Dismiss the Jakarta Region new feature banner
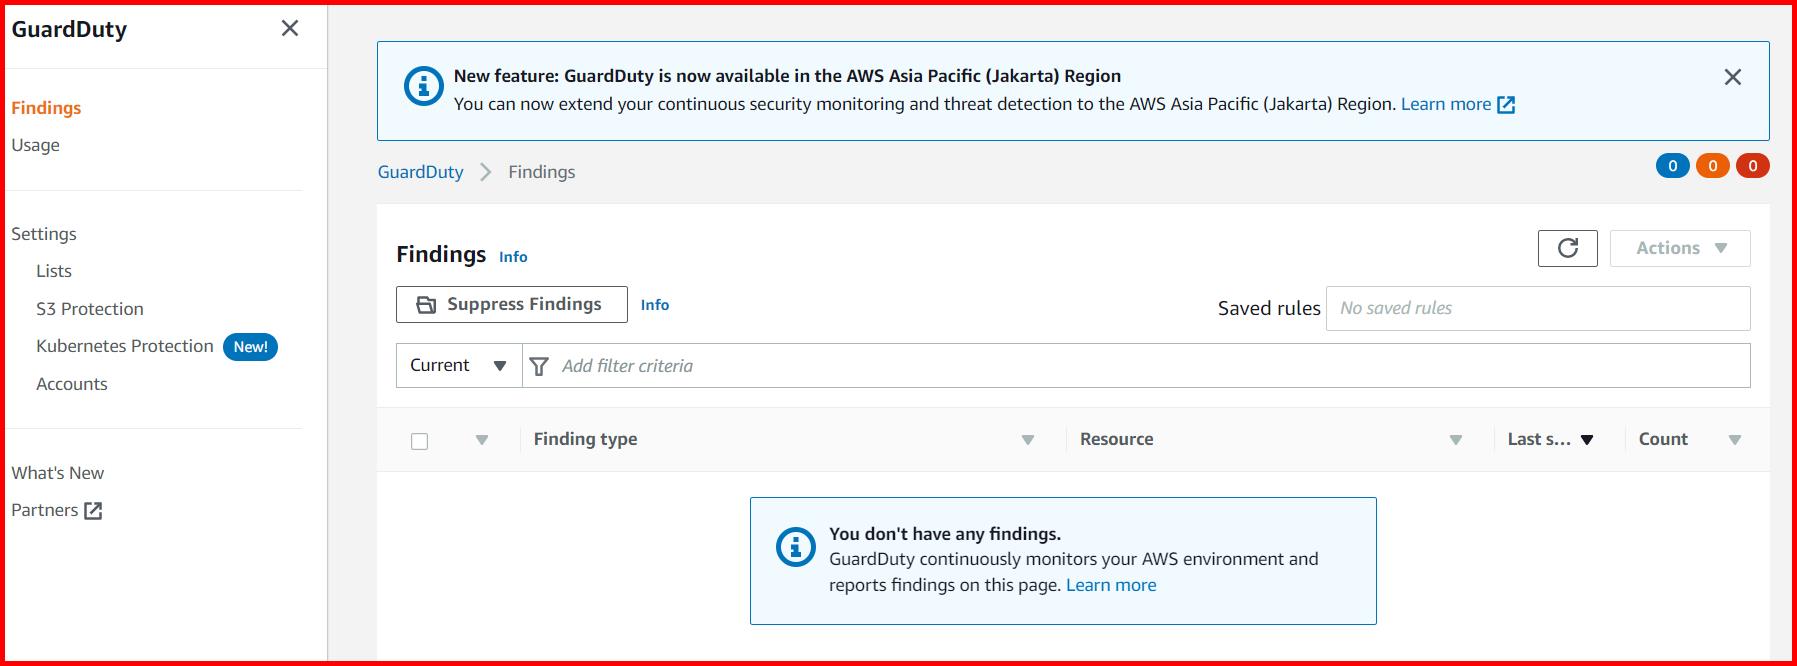 pos(1732,77)
